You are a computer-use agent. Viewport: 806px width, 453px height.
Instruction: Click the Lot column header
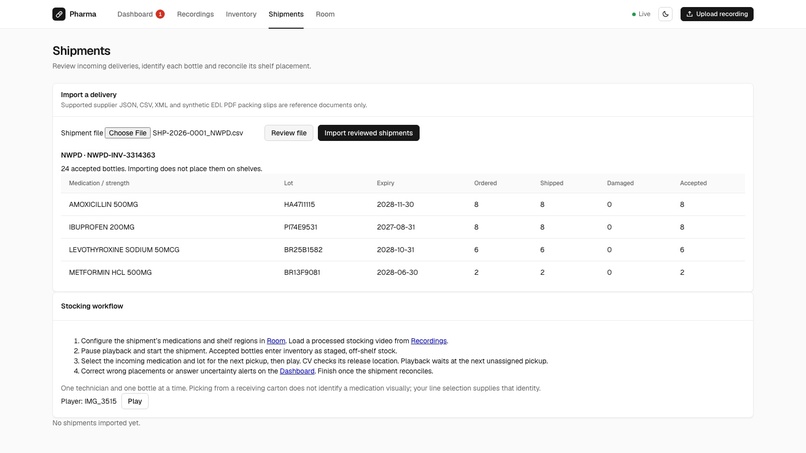click(x=288, y=183)
